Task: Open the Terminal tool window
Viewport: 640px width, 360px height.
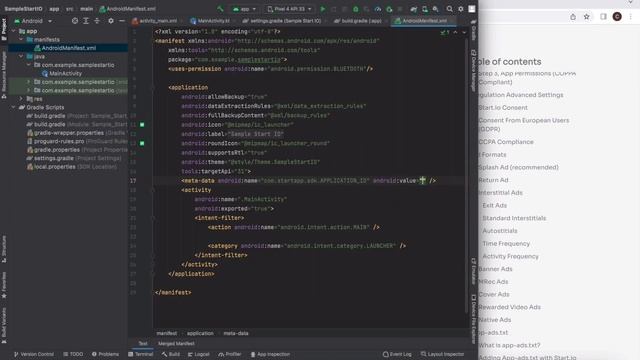Action: click(x=140, y=354)
